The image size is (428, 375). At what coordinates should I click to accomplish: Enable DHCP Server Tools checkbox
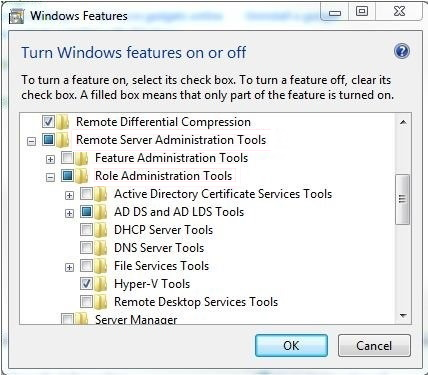[86, 230]
